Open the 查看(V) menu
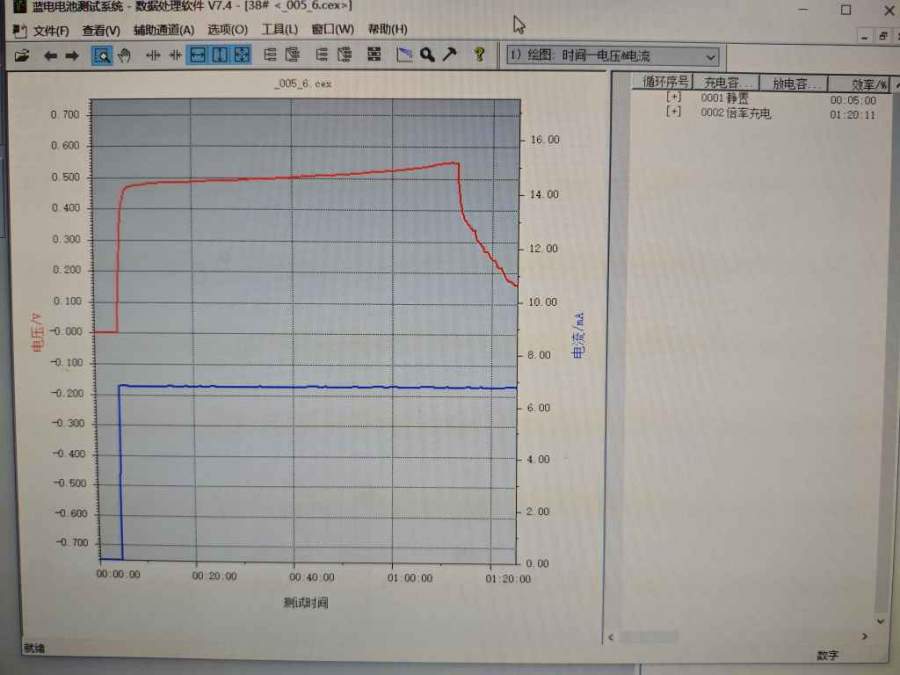The height and width of the screenshot is (675, 900). coord(101,30)
